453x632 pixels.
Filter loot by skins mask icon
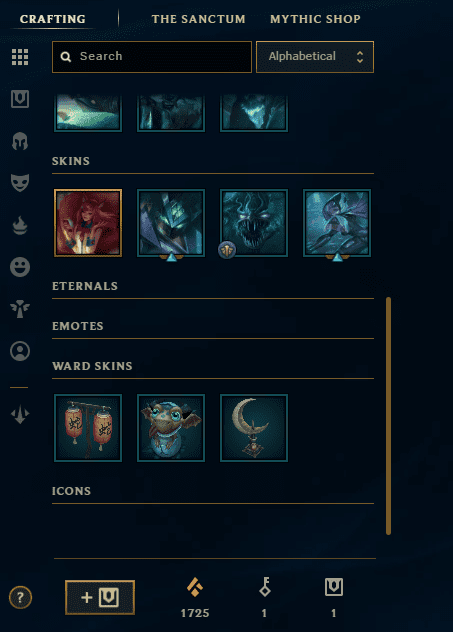pos(20,183)
